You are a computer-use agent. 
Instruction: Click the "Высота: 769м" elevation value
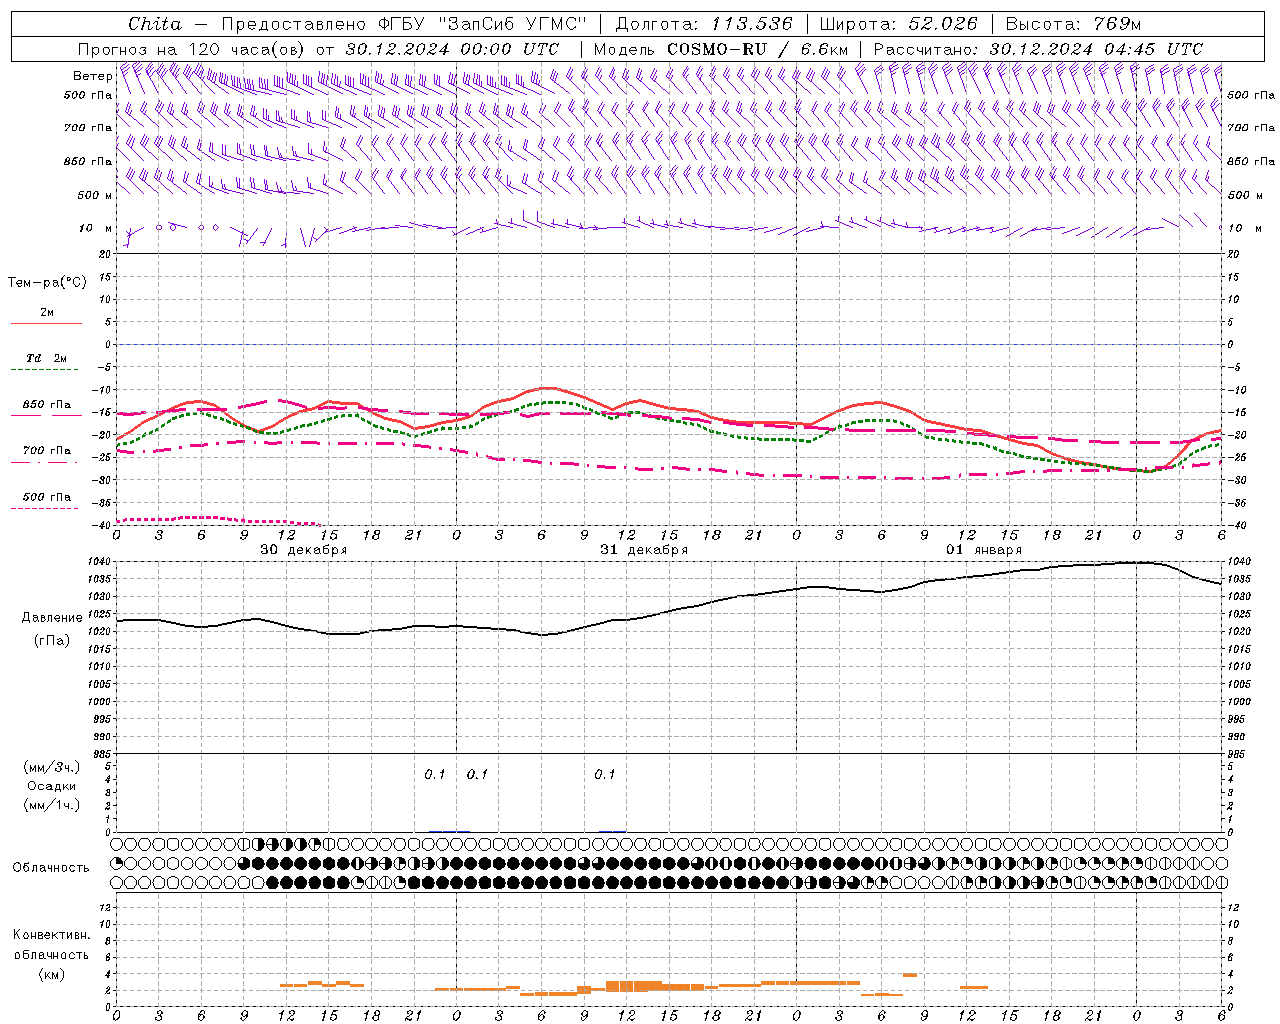tap(1073, 24)
